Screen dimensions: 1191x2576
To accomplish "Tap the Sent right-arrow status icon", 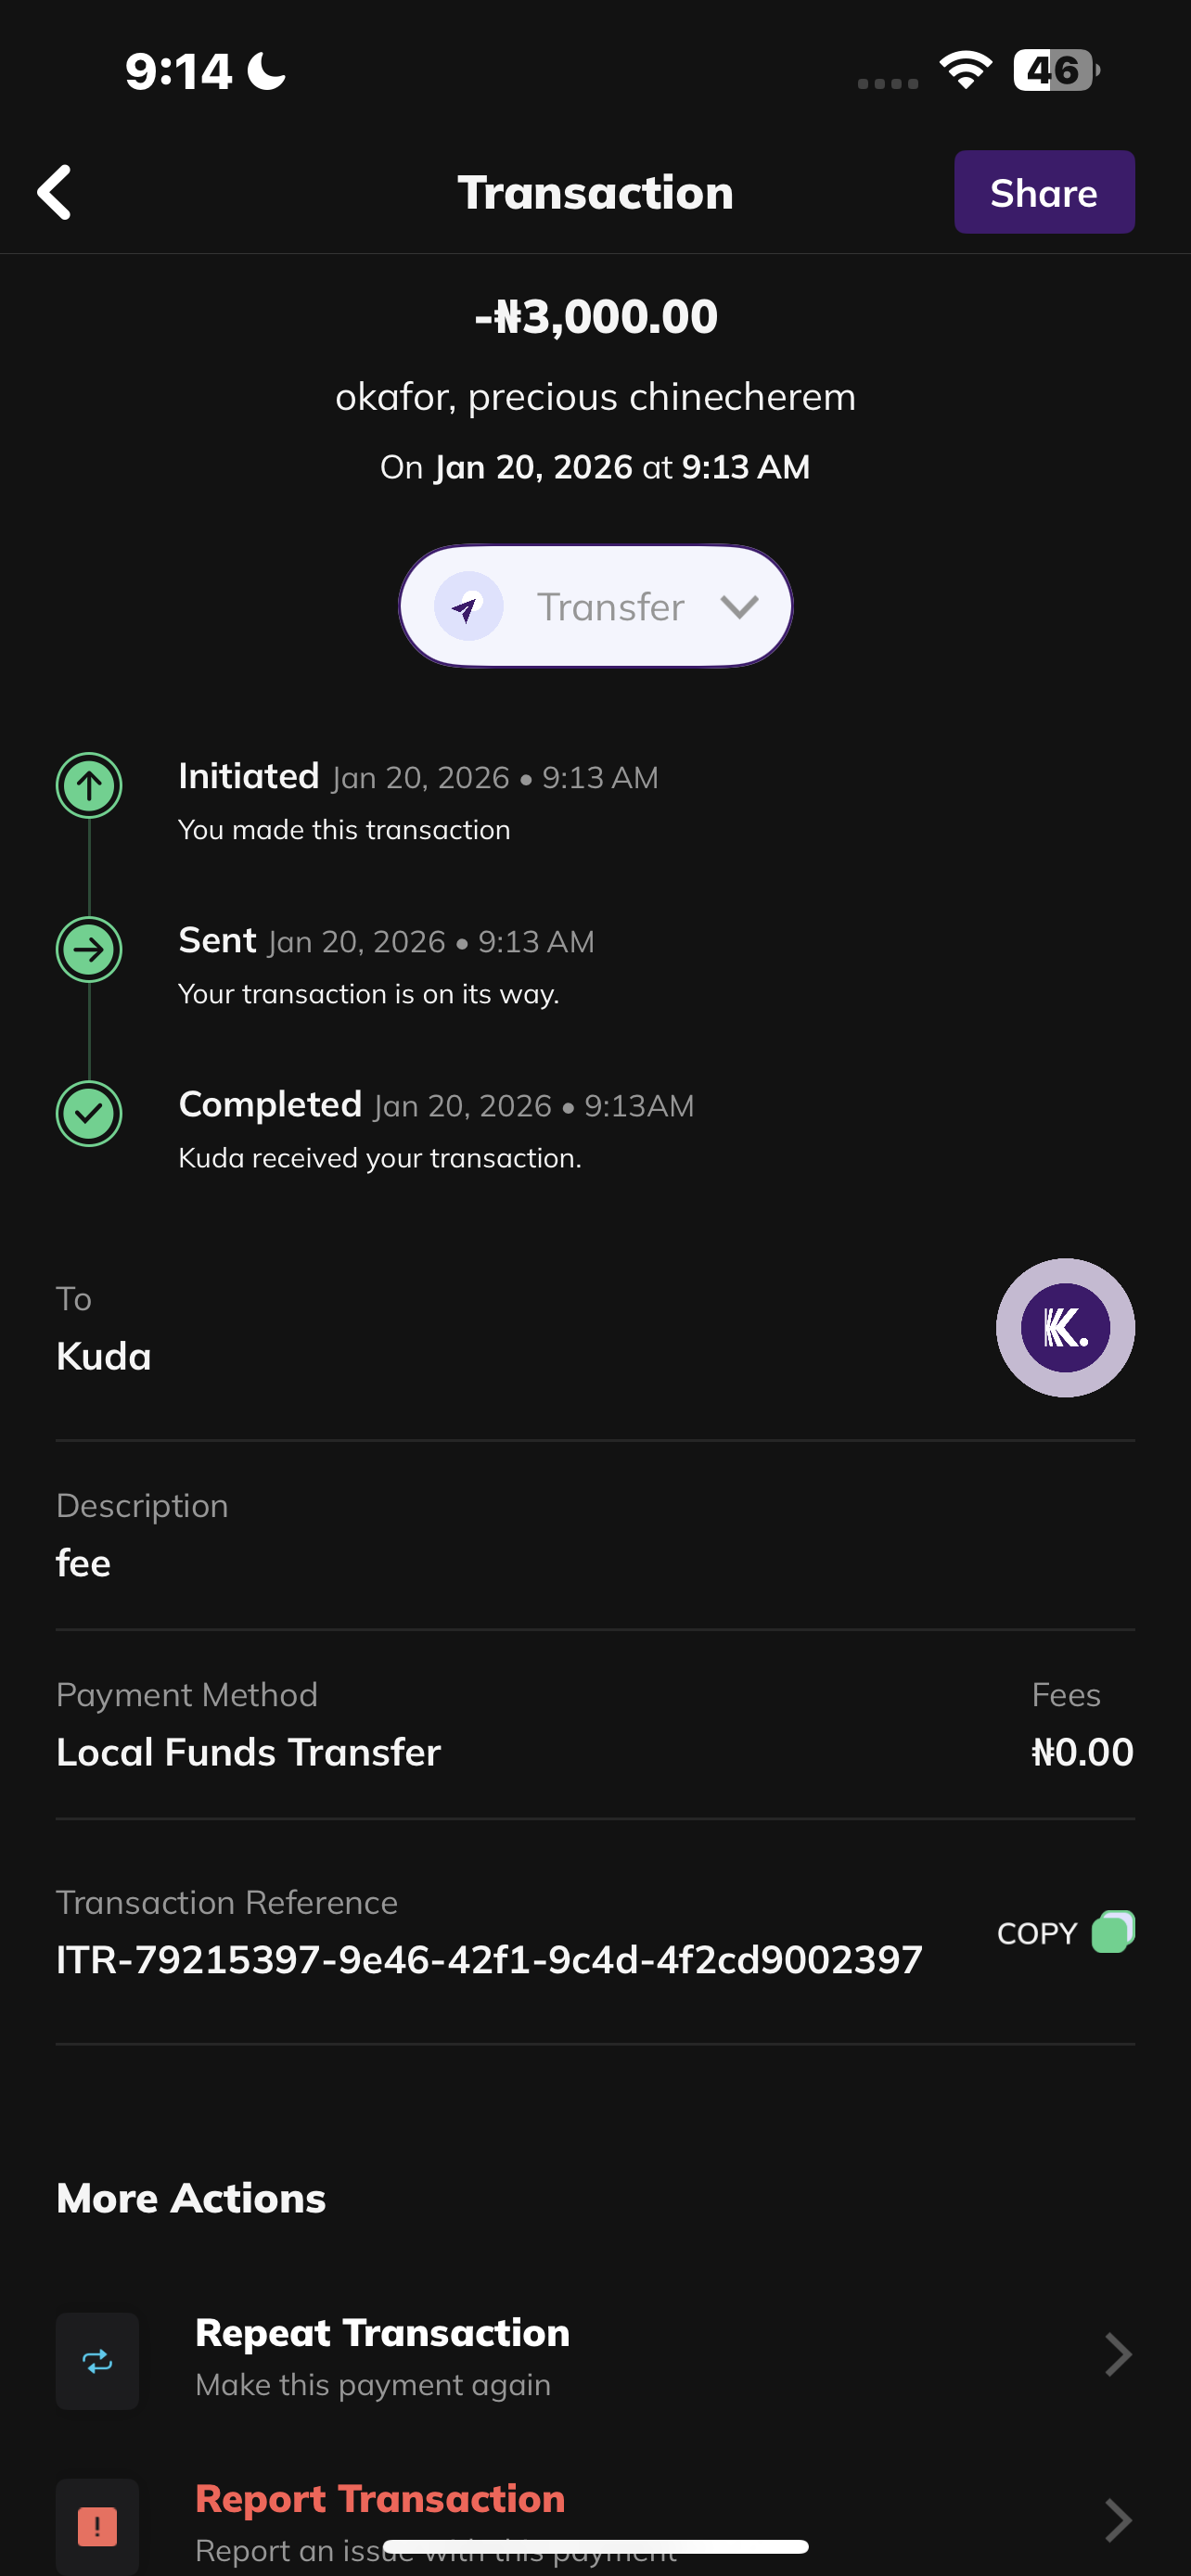I will [x=89, y=949].
